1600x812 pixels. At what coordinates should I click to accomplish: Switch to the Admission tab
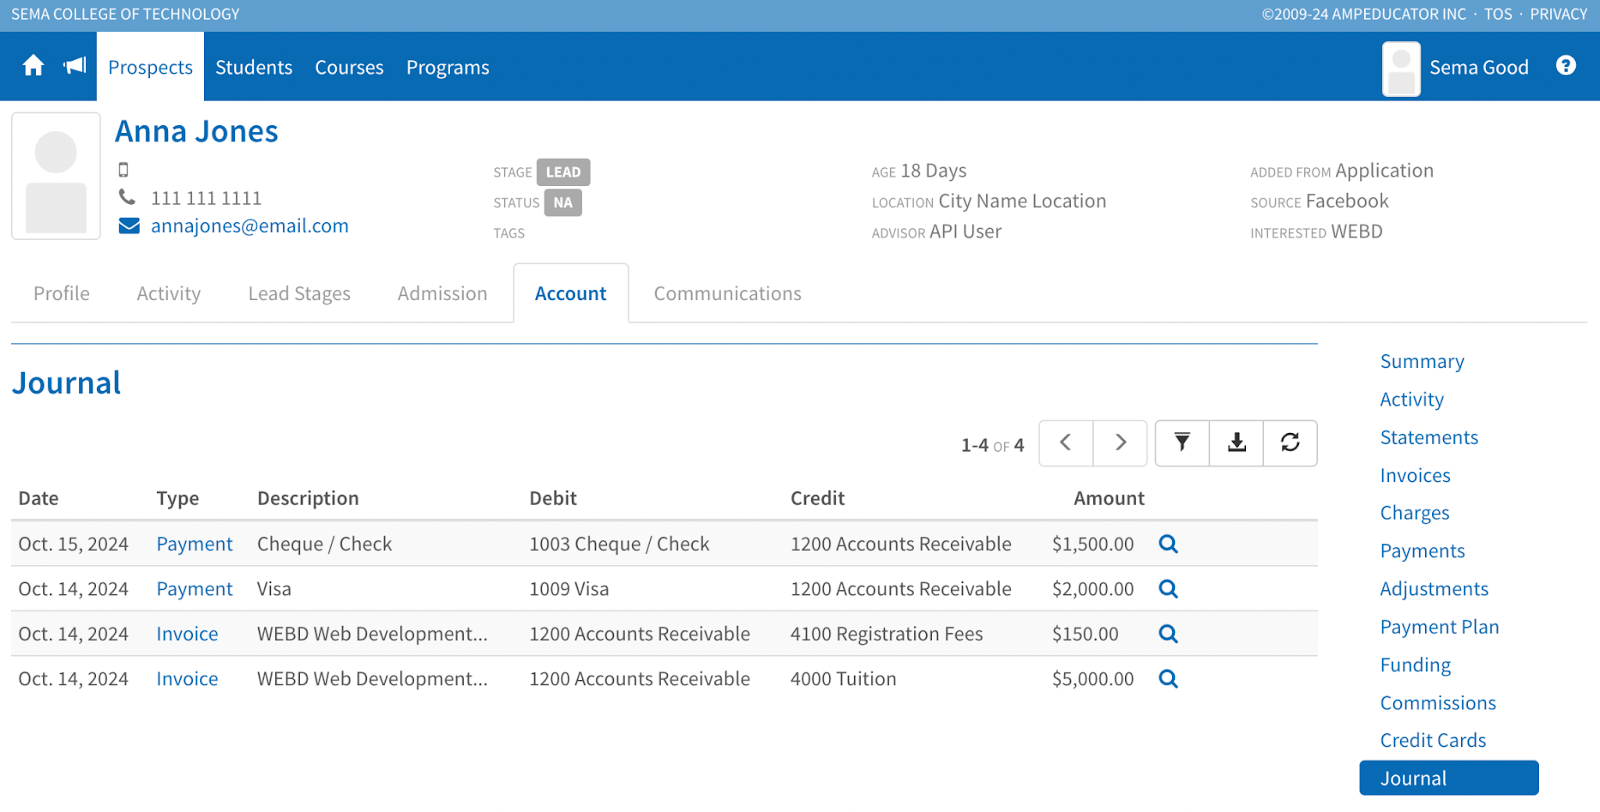[442, 293]
